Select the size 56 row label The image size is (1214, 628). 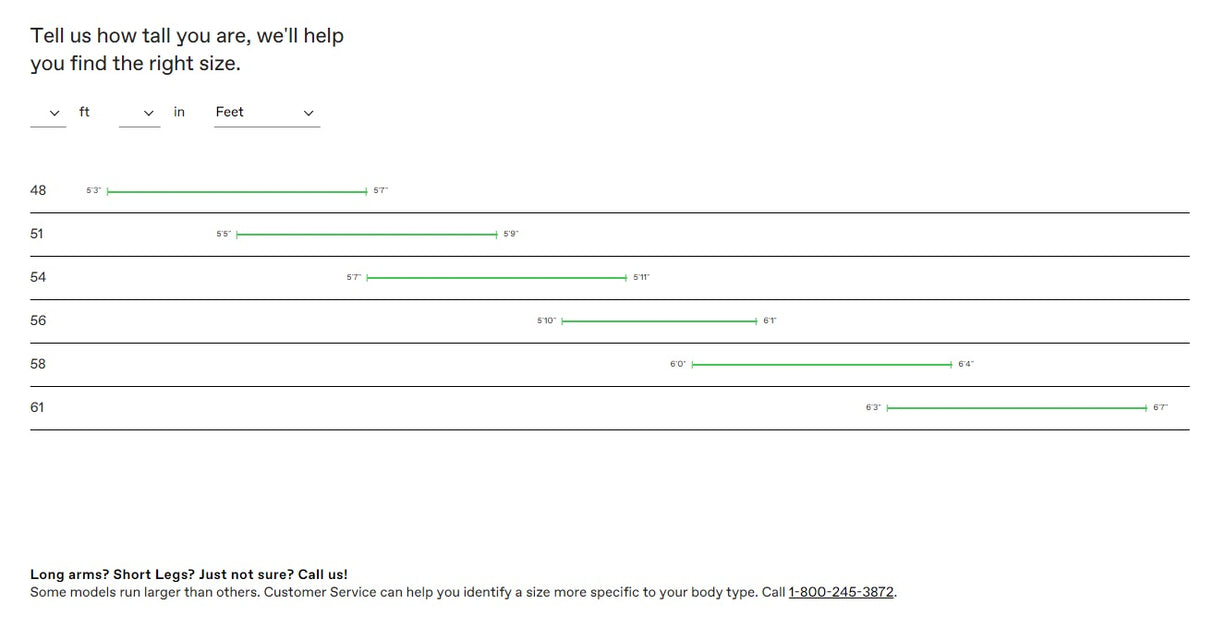(38, 321)
